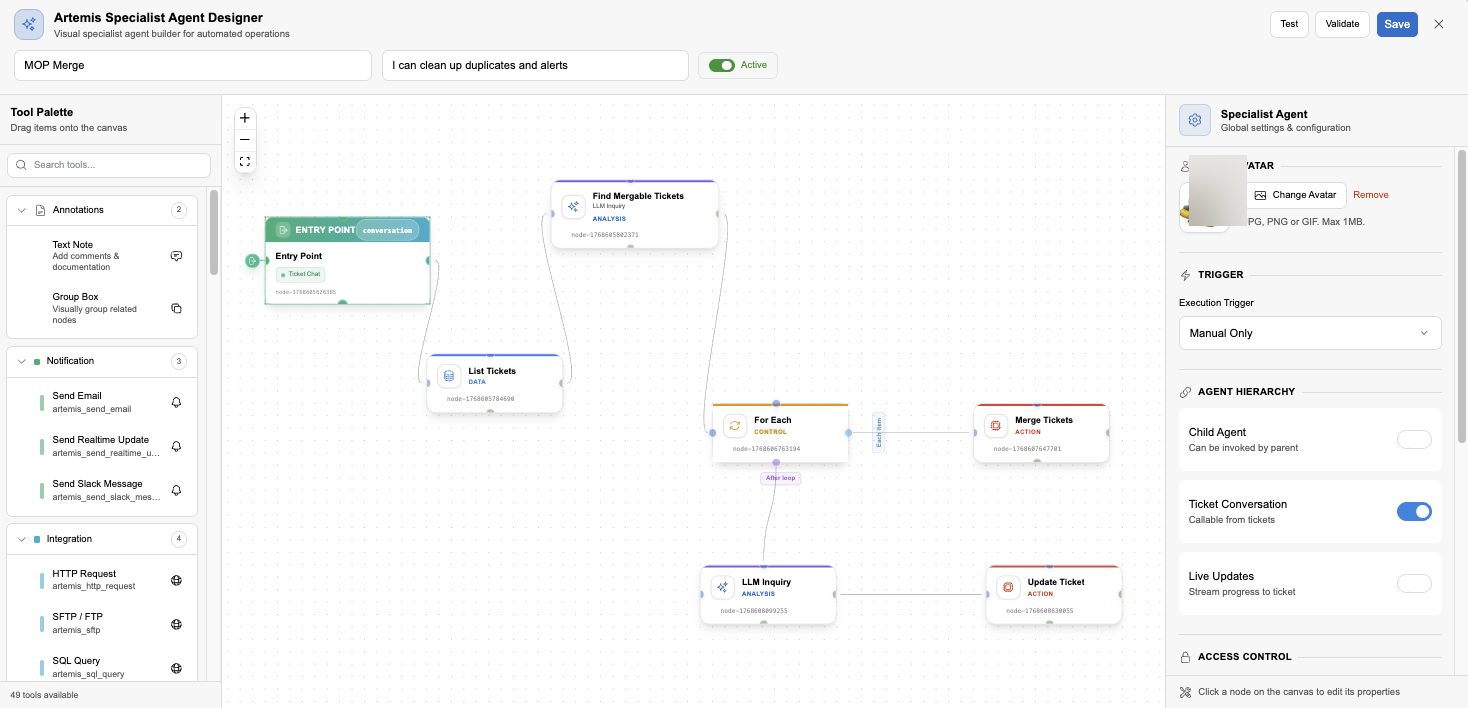This screenshot has height=708, width=1468.
Task: Click the Update Ticket action icon
Action: (x=1008, y=587)
